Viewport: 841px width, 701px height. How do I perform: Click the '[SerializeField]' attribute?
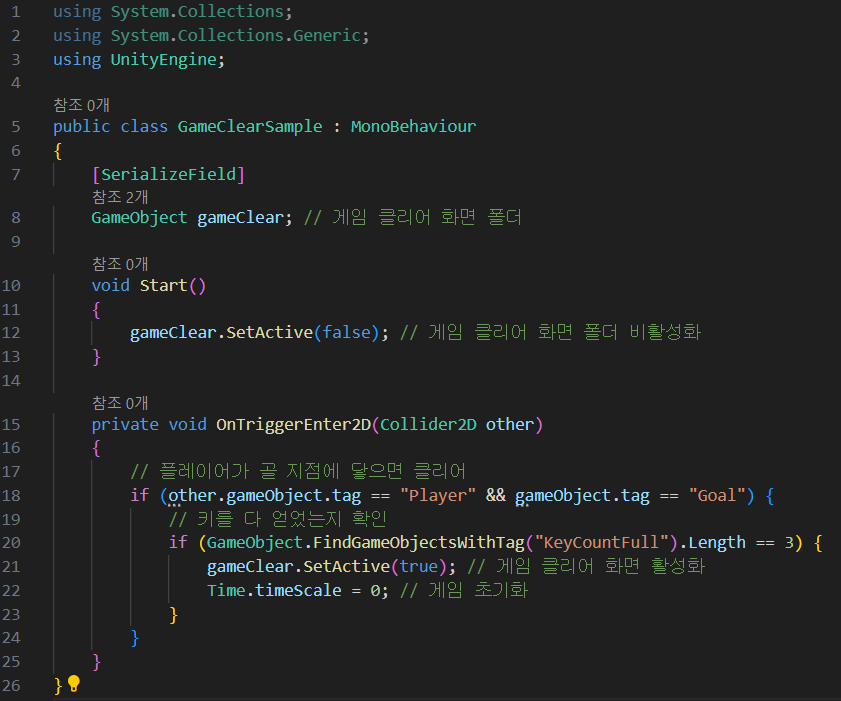click(168, 174)
